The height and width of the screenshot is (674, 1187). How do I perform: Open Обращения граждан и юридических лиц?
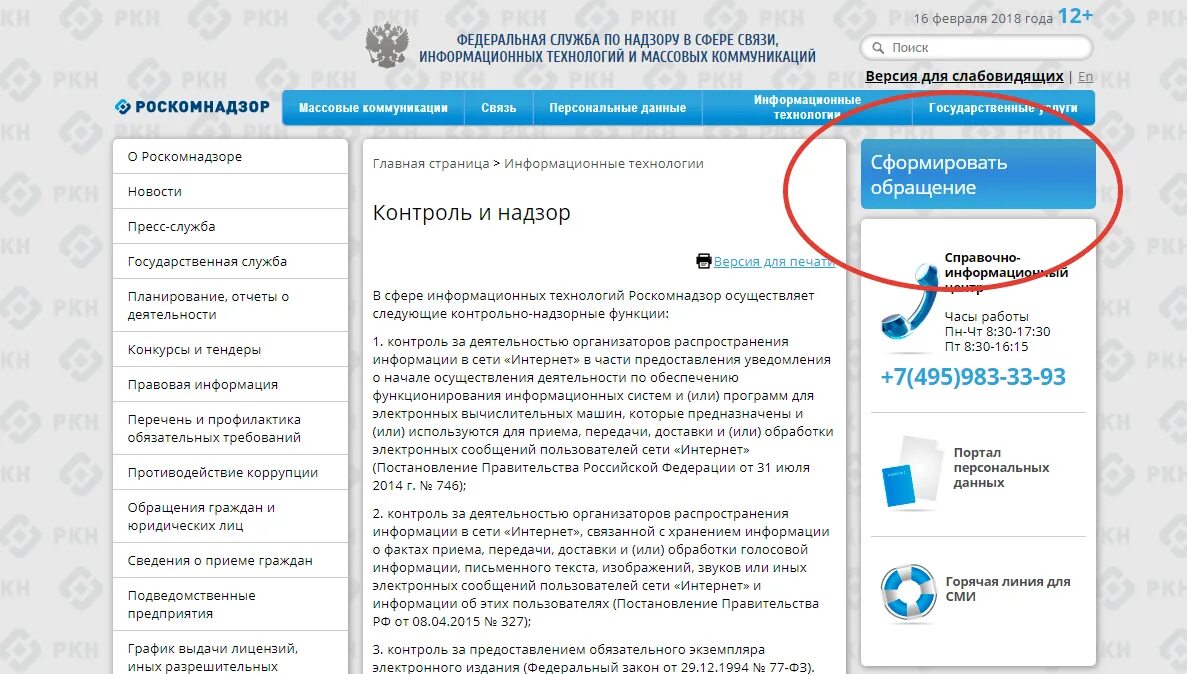(230, 516)
